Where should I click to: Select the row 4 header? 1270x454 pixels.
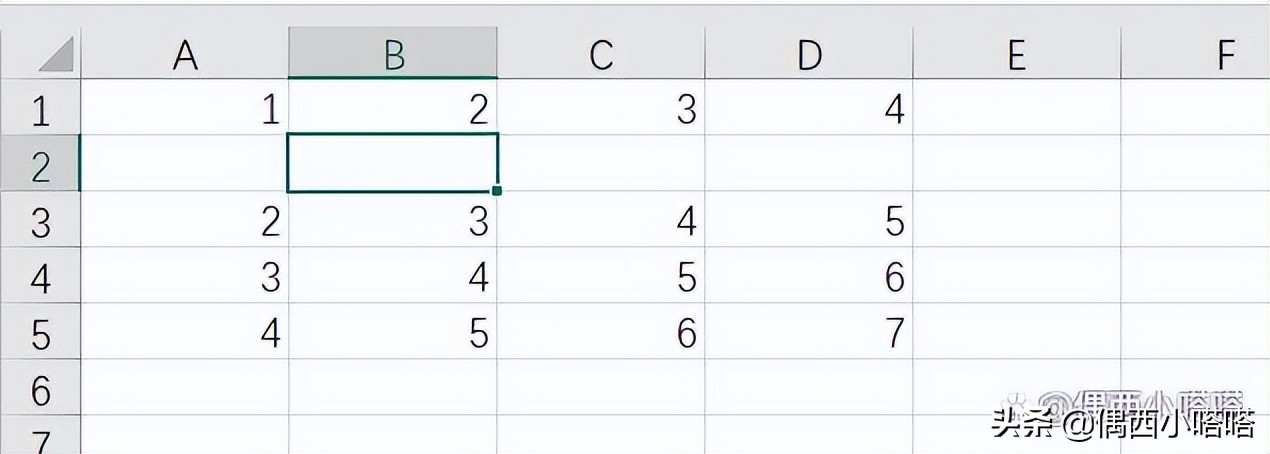click(x=40, y=277)
